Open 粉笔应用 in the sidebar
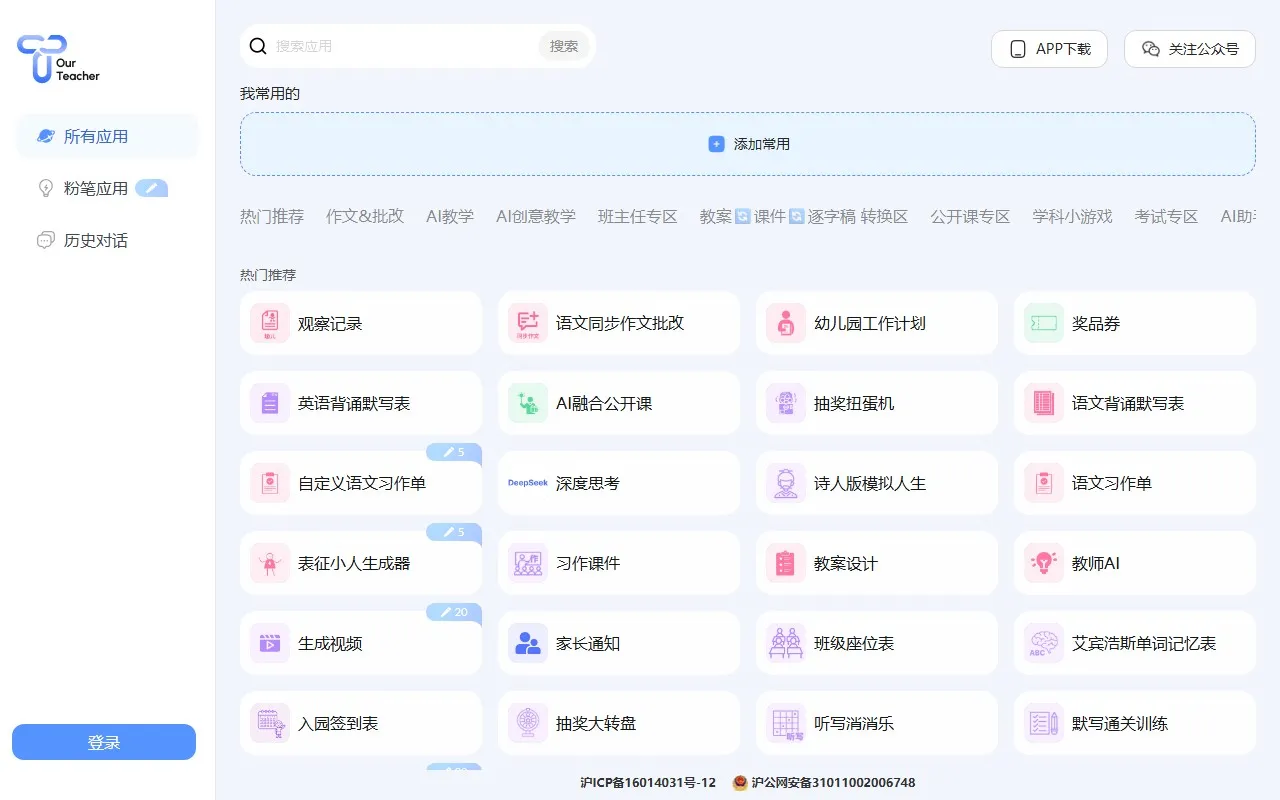This screenshot has height=800, width=1280. click(96, 188)
